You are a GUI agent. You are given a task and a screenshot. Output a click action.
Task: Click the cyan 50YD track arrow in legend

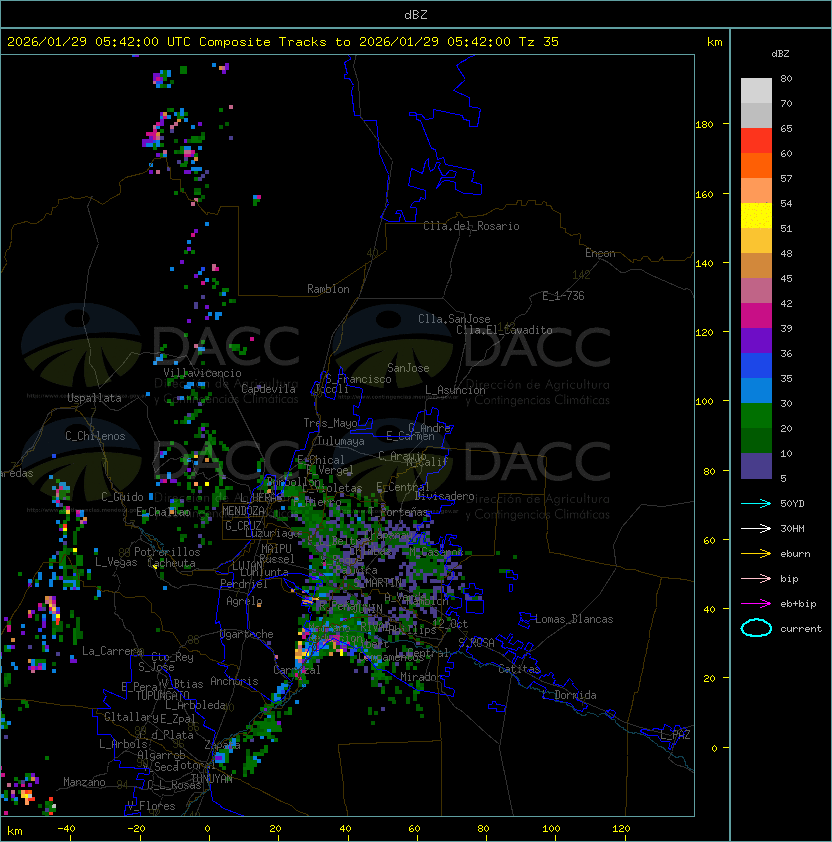[756, 504]
